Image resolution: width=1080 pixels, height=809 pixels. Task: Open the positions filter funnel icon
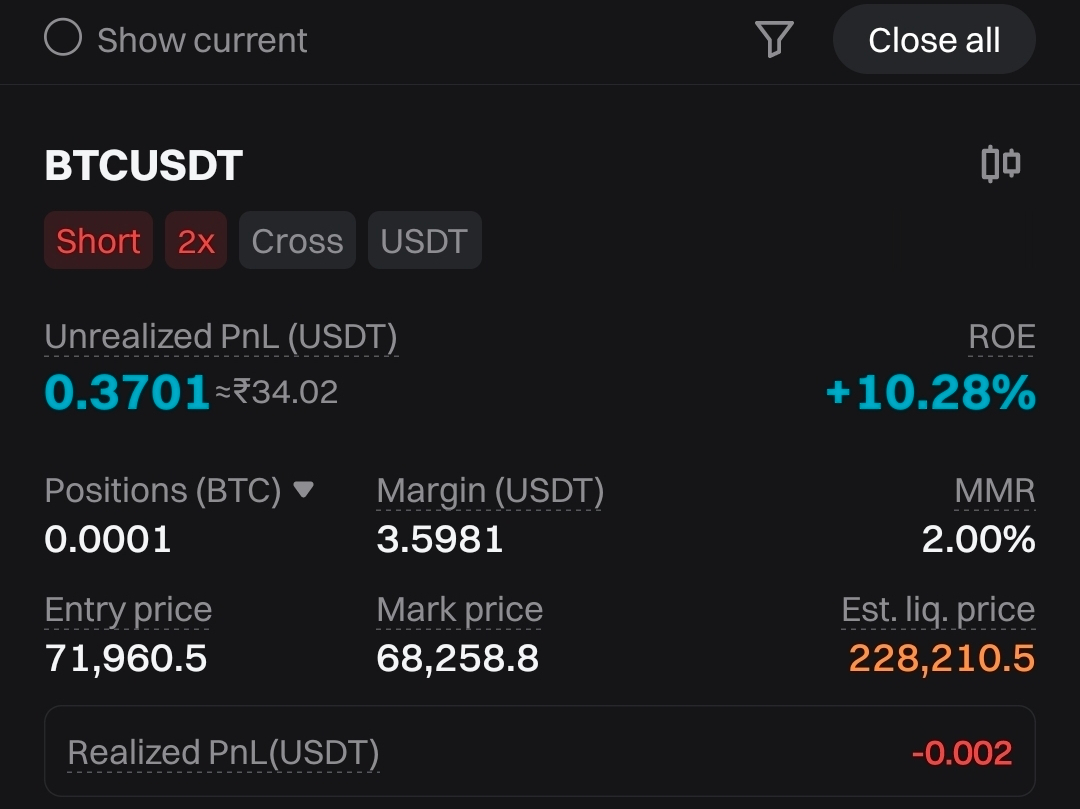coord(774,40)
